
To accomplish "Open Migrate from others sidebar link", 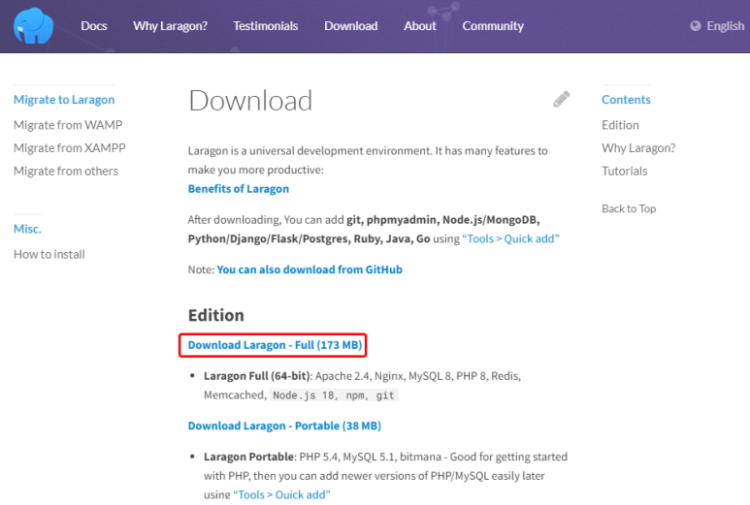I will (x=66, y=171).
